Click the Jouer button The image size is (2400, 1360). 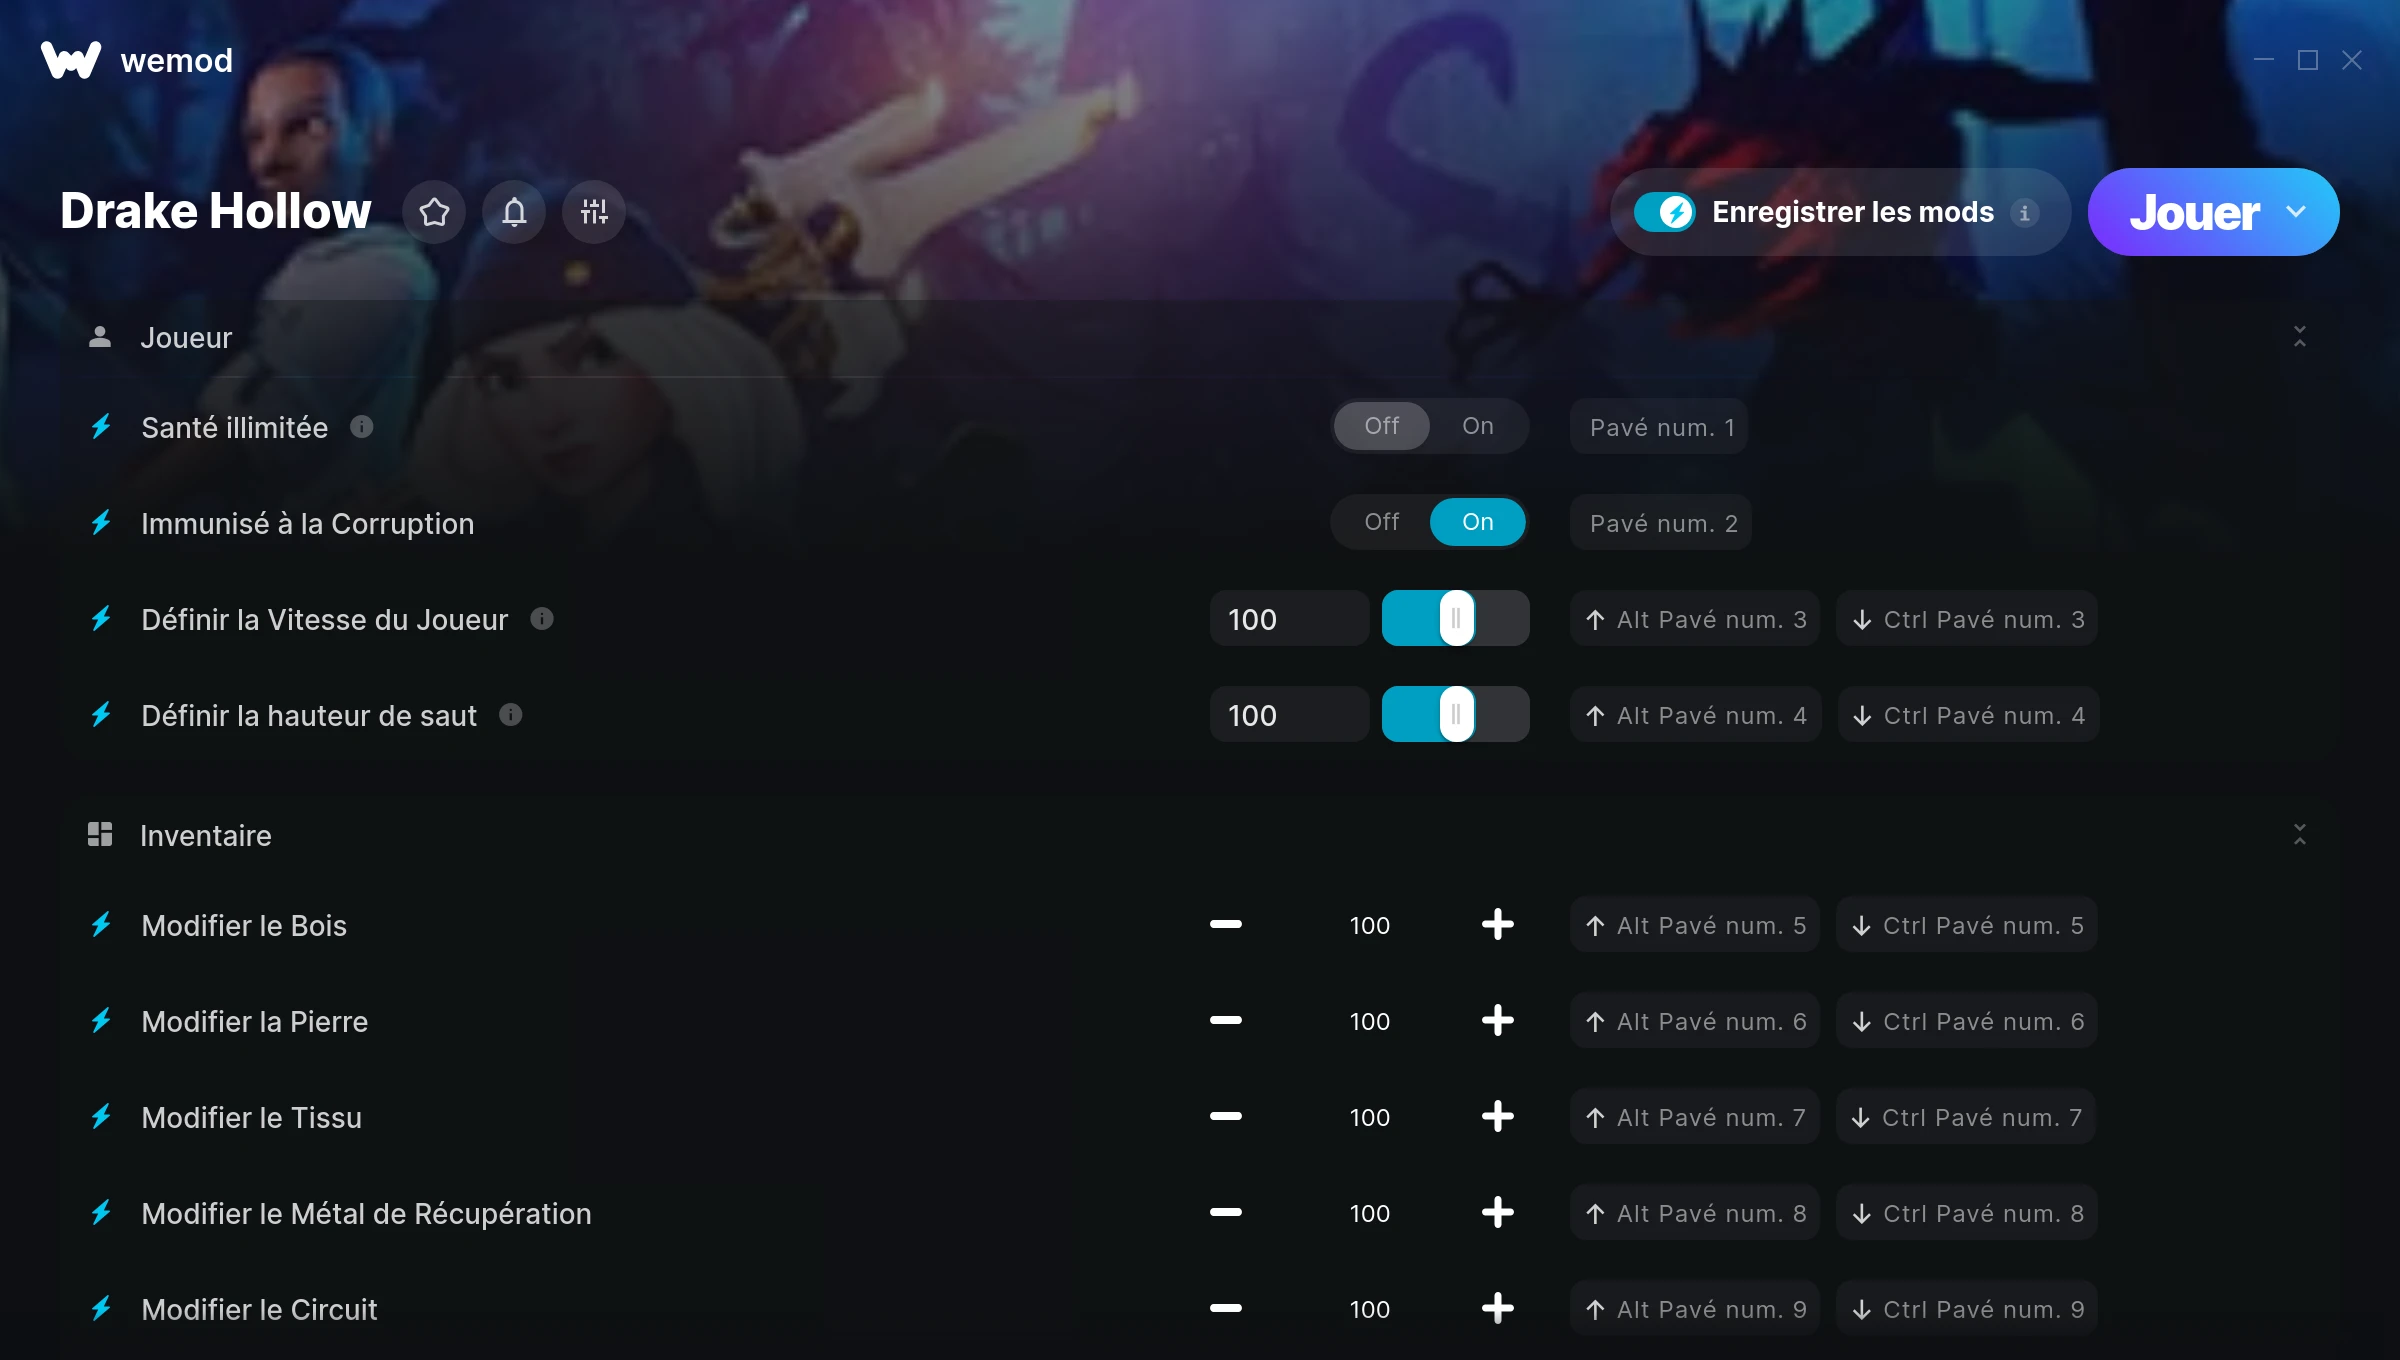point(2193,212)
